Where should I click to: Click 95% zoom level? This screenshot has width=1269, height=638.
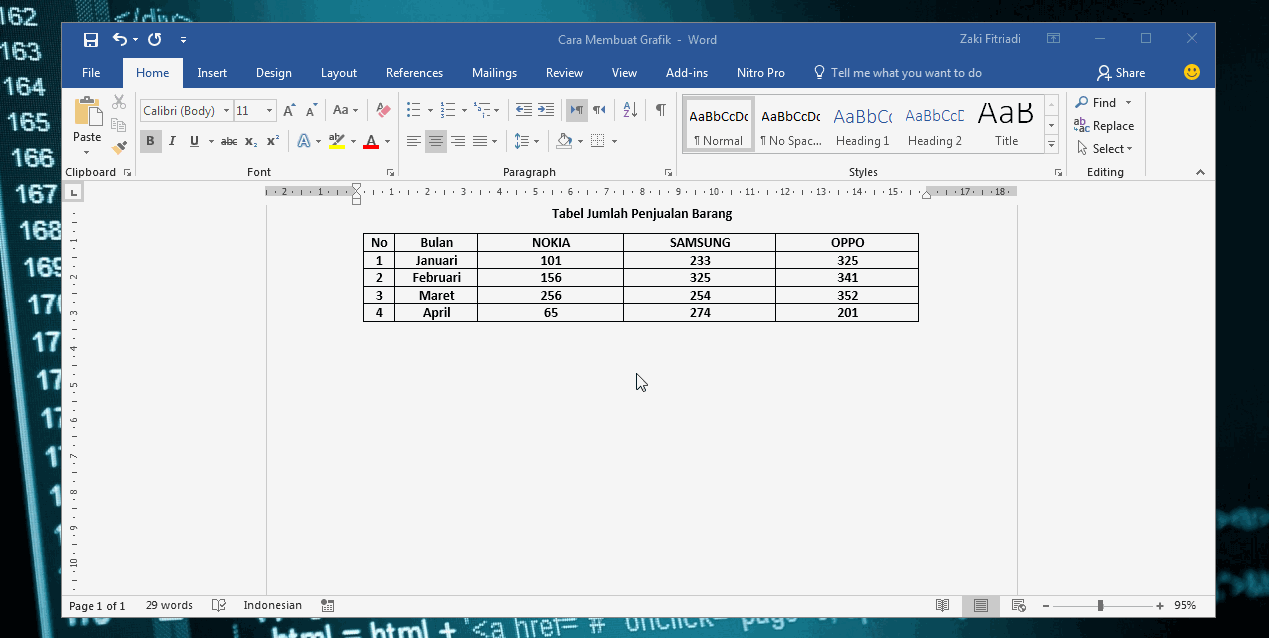click(x=1185, y=606)
